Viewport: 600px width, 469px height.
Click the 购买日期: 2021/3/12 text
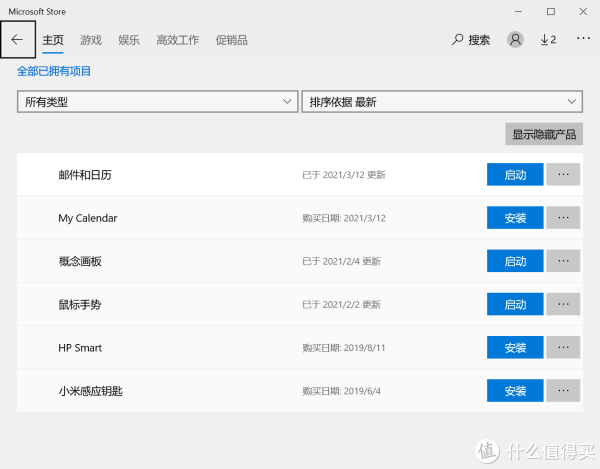tap(344, 218)
